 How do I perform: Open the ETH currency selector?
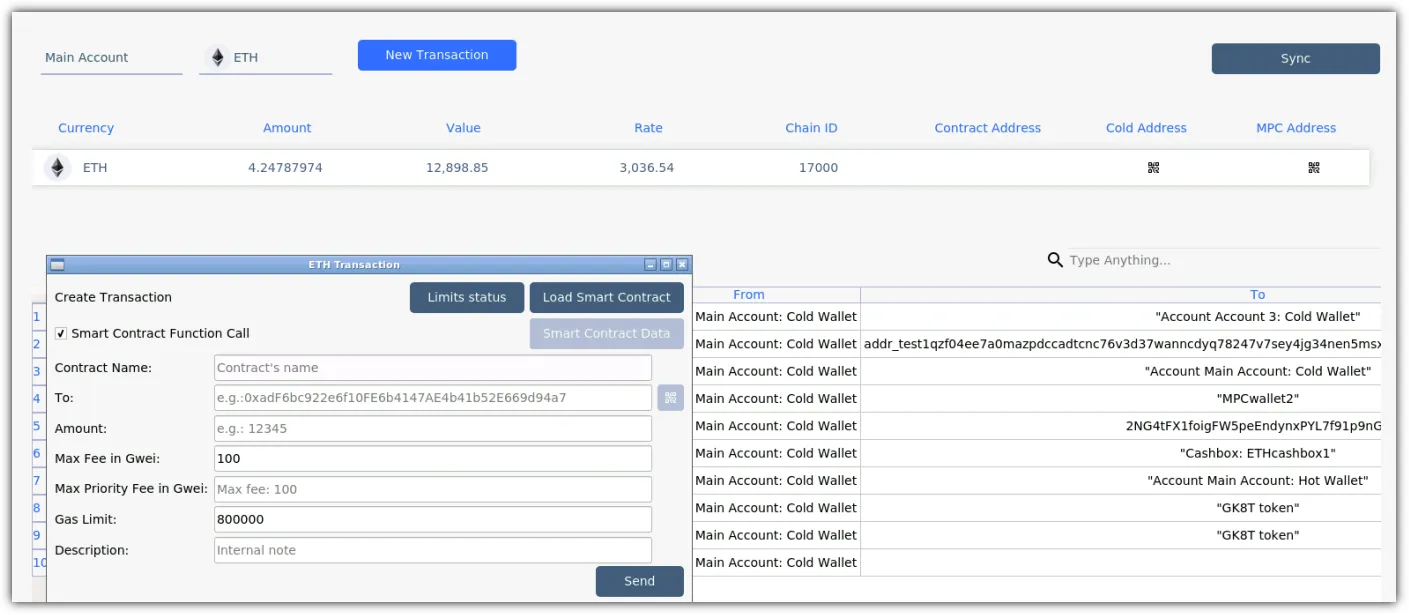[265, 58]
